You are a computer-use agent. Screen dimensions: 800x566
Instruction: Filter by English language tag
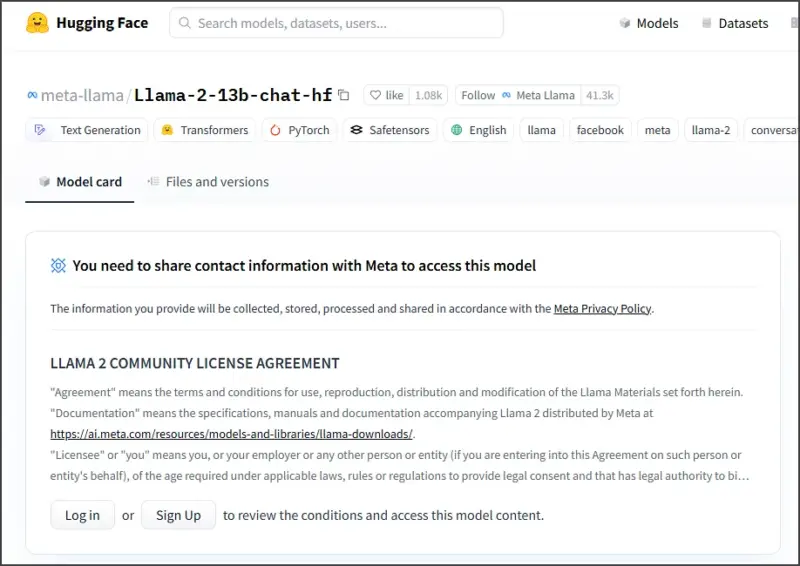pyautogui.click(x=478, y=130)
